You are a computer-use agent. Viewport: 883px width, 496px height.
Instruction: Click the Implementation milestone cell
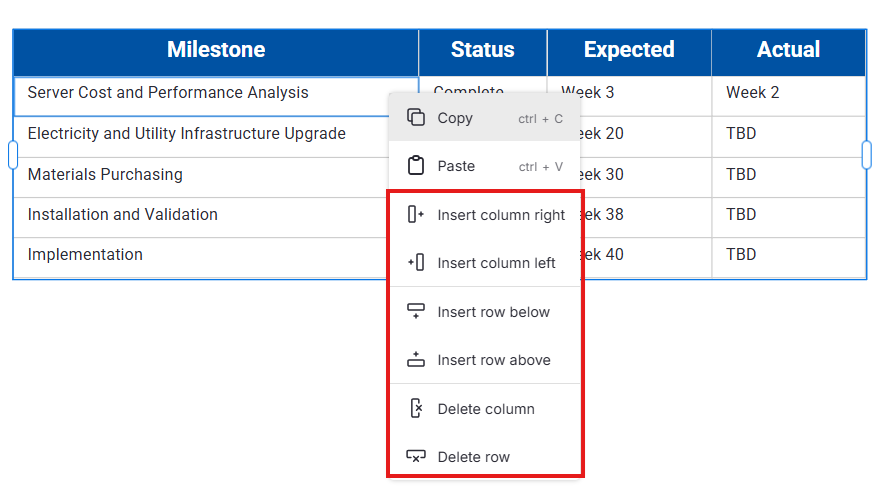pos(85,255)
